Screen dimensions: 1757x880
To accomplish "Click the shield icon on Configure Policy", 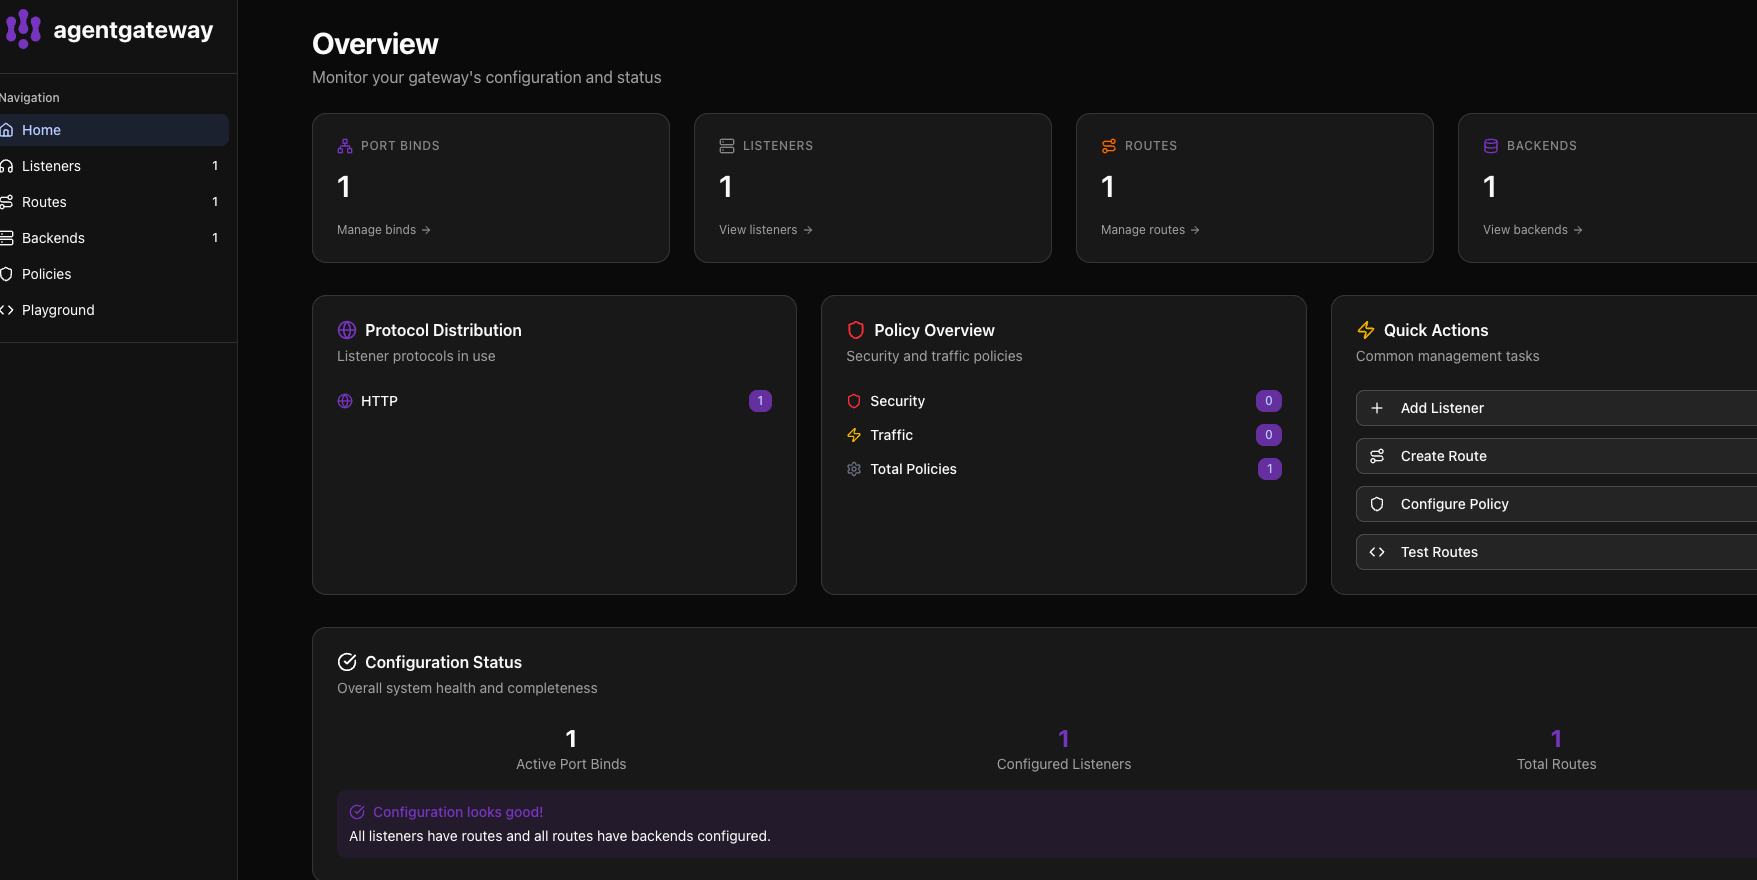I will pos(1377,504).
